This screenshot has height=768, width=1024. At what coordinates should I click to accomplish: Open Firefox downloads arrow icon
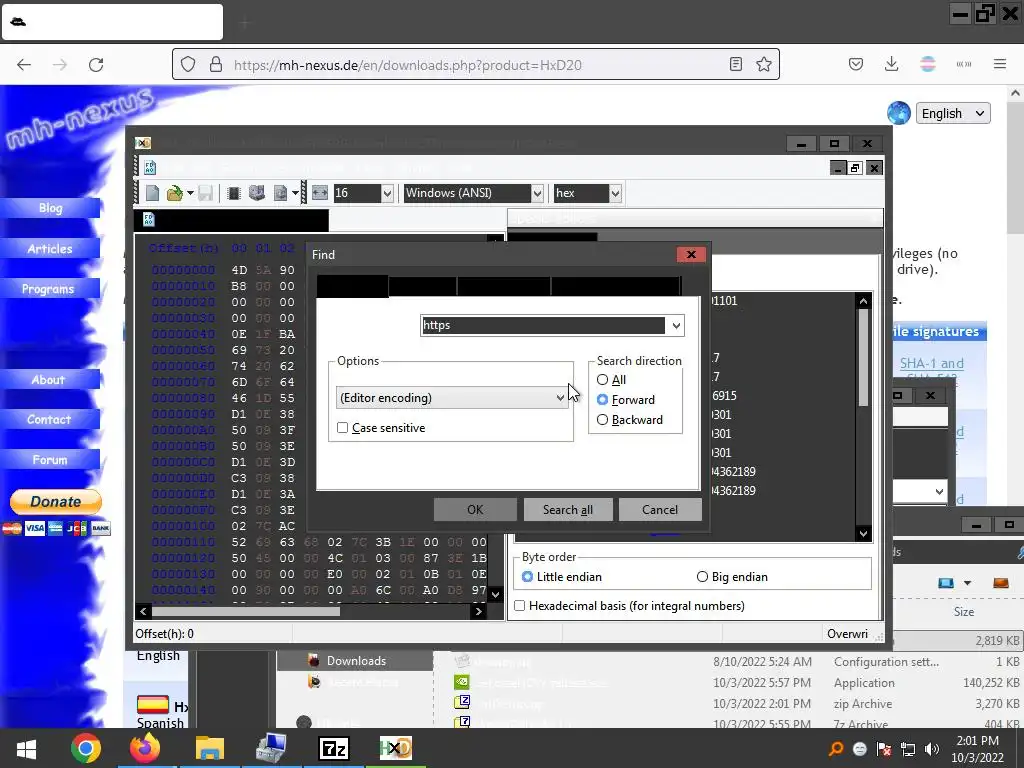click(x=891, y=64)
